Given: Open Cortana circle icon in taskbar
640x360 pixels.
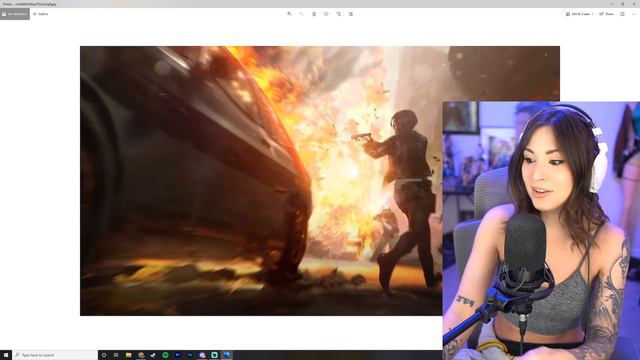Looking at the screenshot, I should [x=104, y=355].
